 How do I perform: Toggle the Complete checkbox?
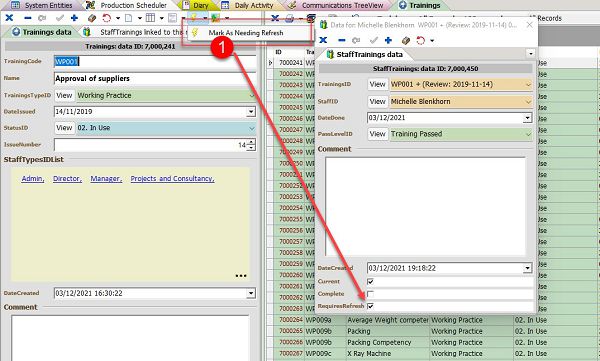tap(370, 294)
